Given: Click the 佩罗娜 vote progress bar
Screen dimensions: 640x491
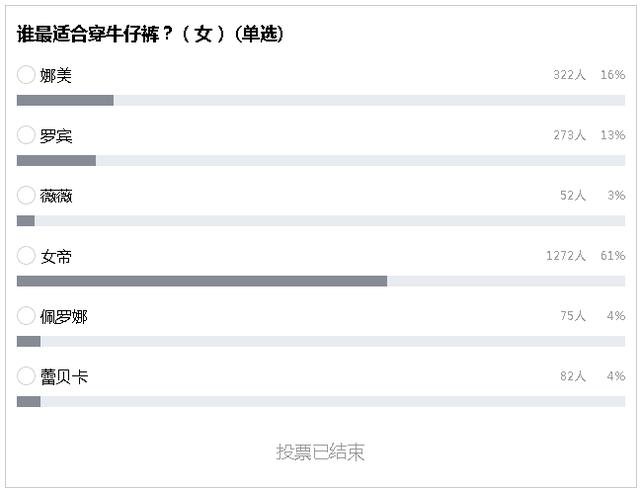Looking at the screenshot, I should pyautogui.click(x=320, y=341).
